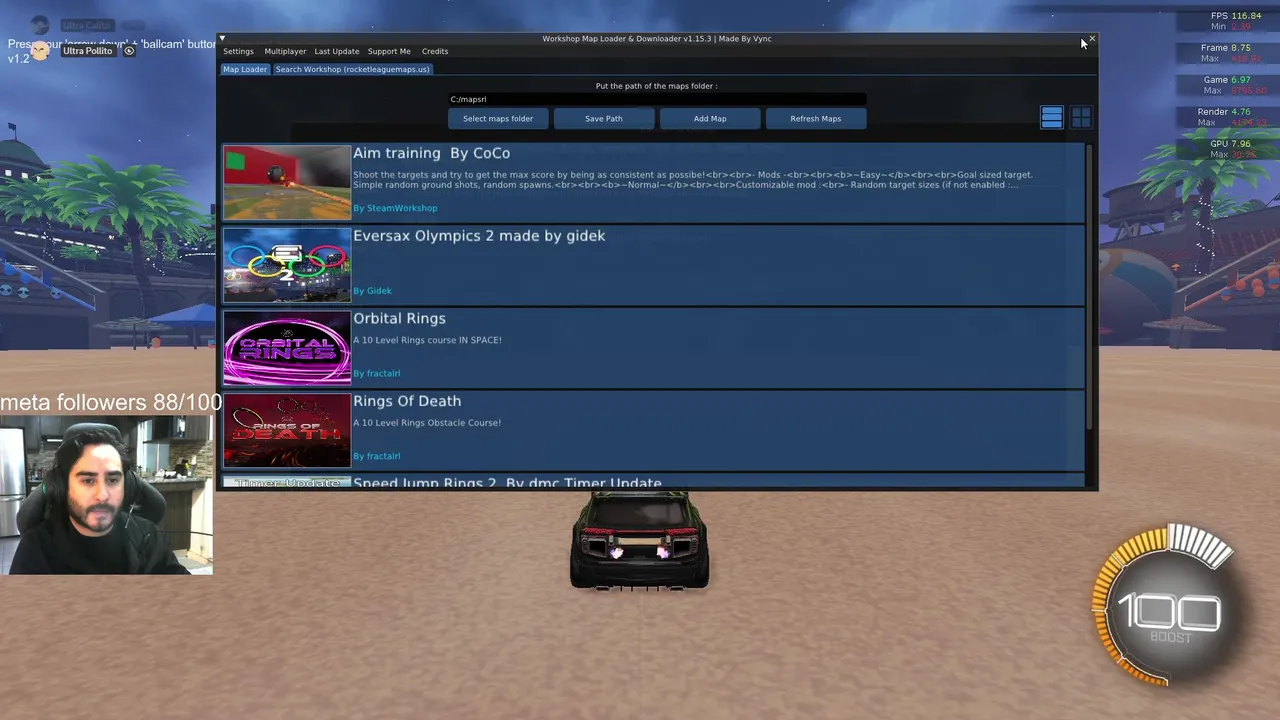1280x720 pixels.
Task: Click the Frame time readout
Action: click(1226, 48)
